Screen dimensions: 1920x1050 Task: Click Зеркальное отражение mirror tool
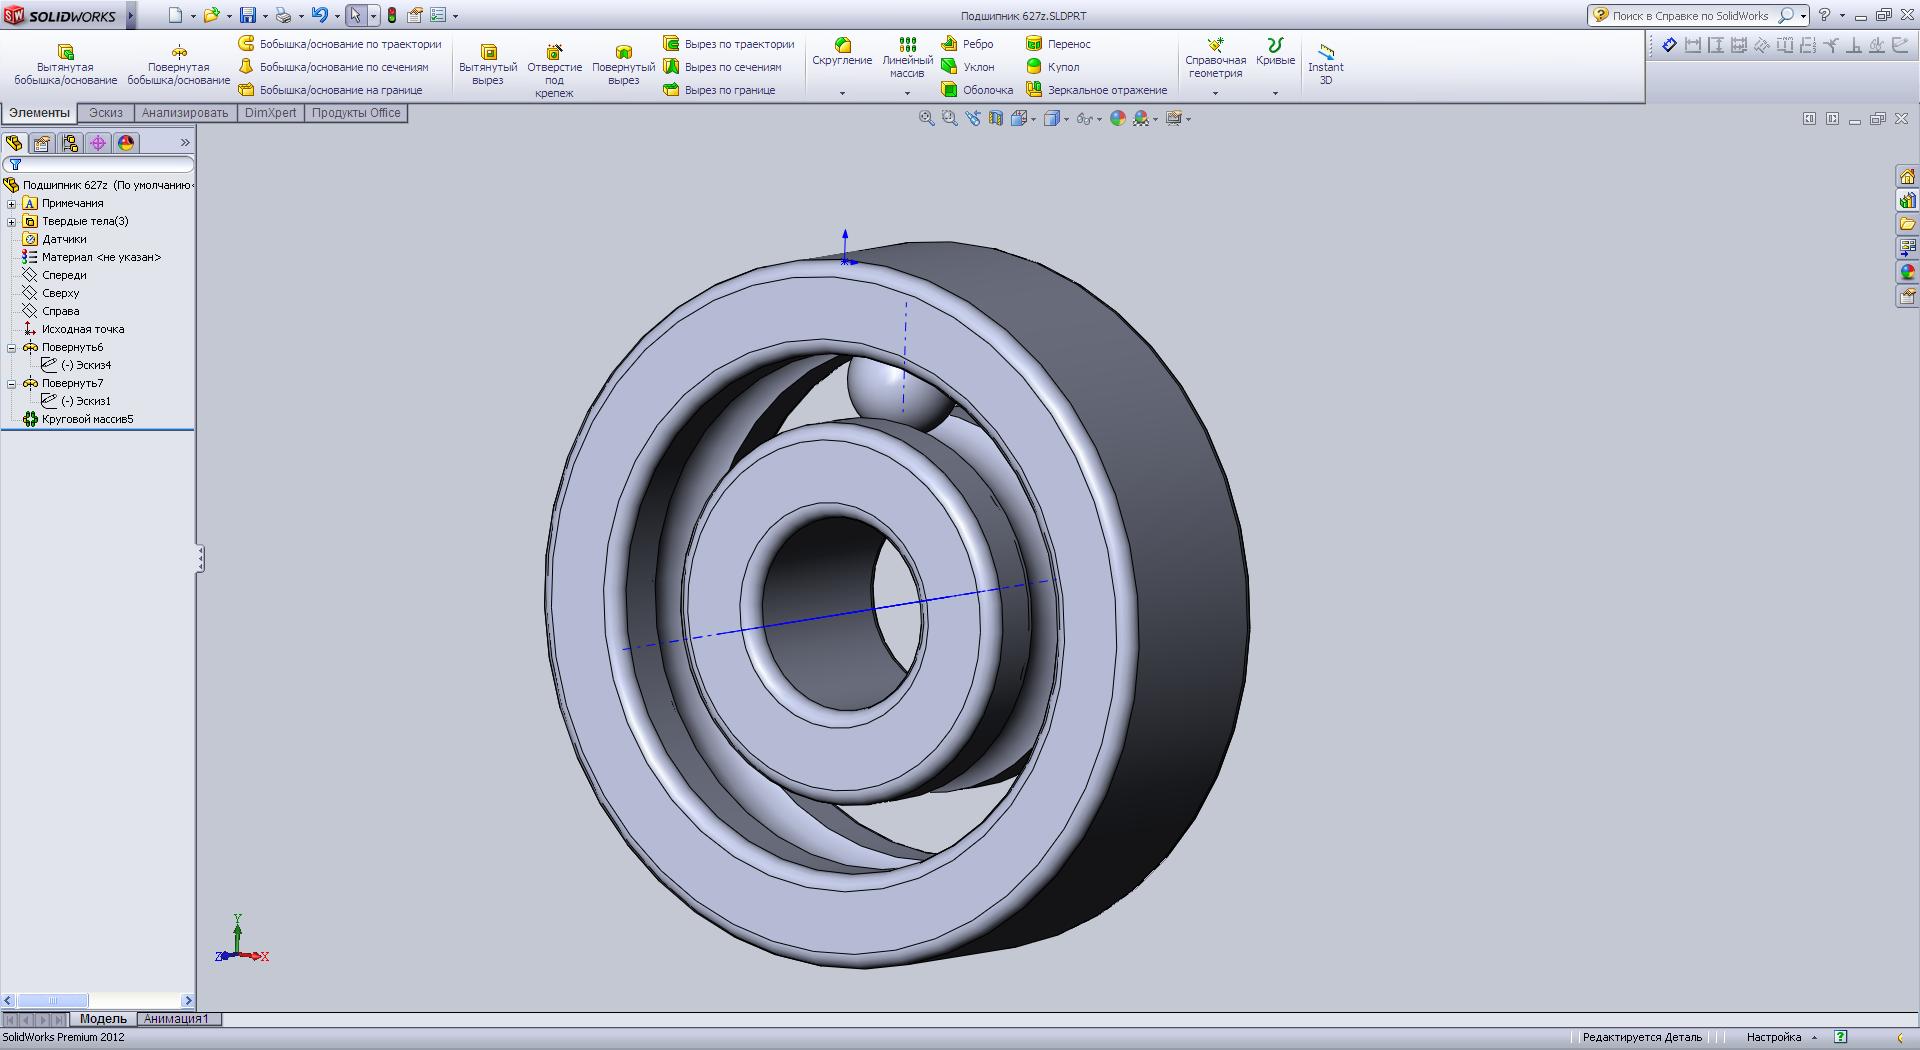point(1096,90)
